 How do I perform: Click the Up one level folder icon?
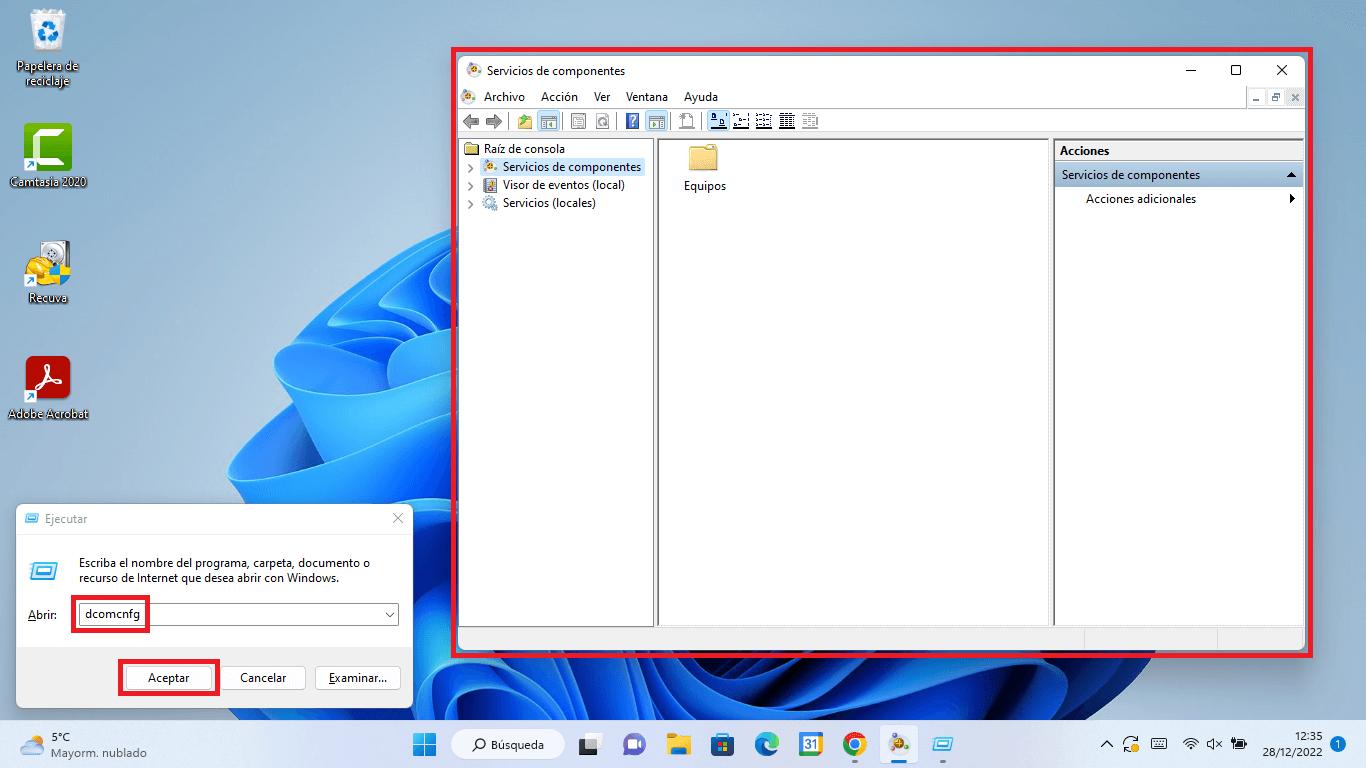(x=525, y=121)
